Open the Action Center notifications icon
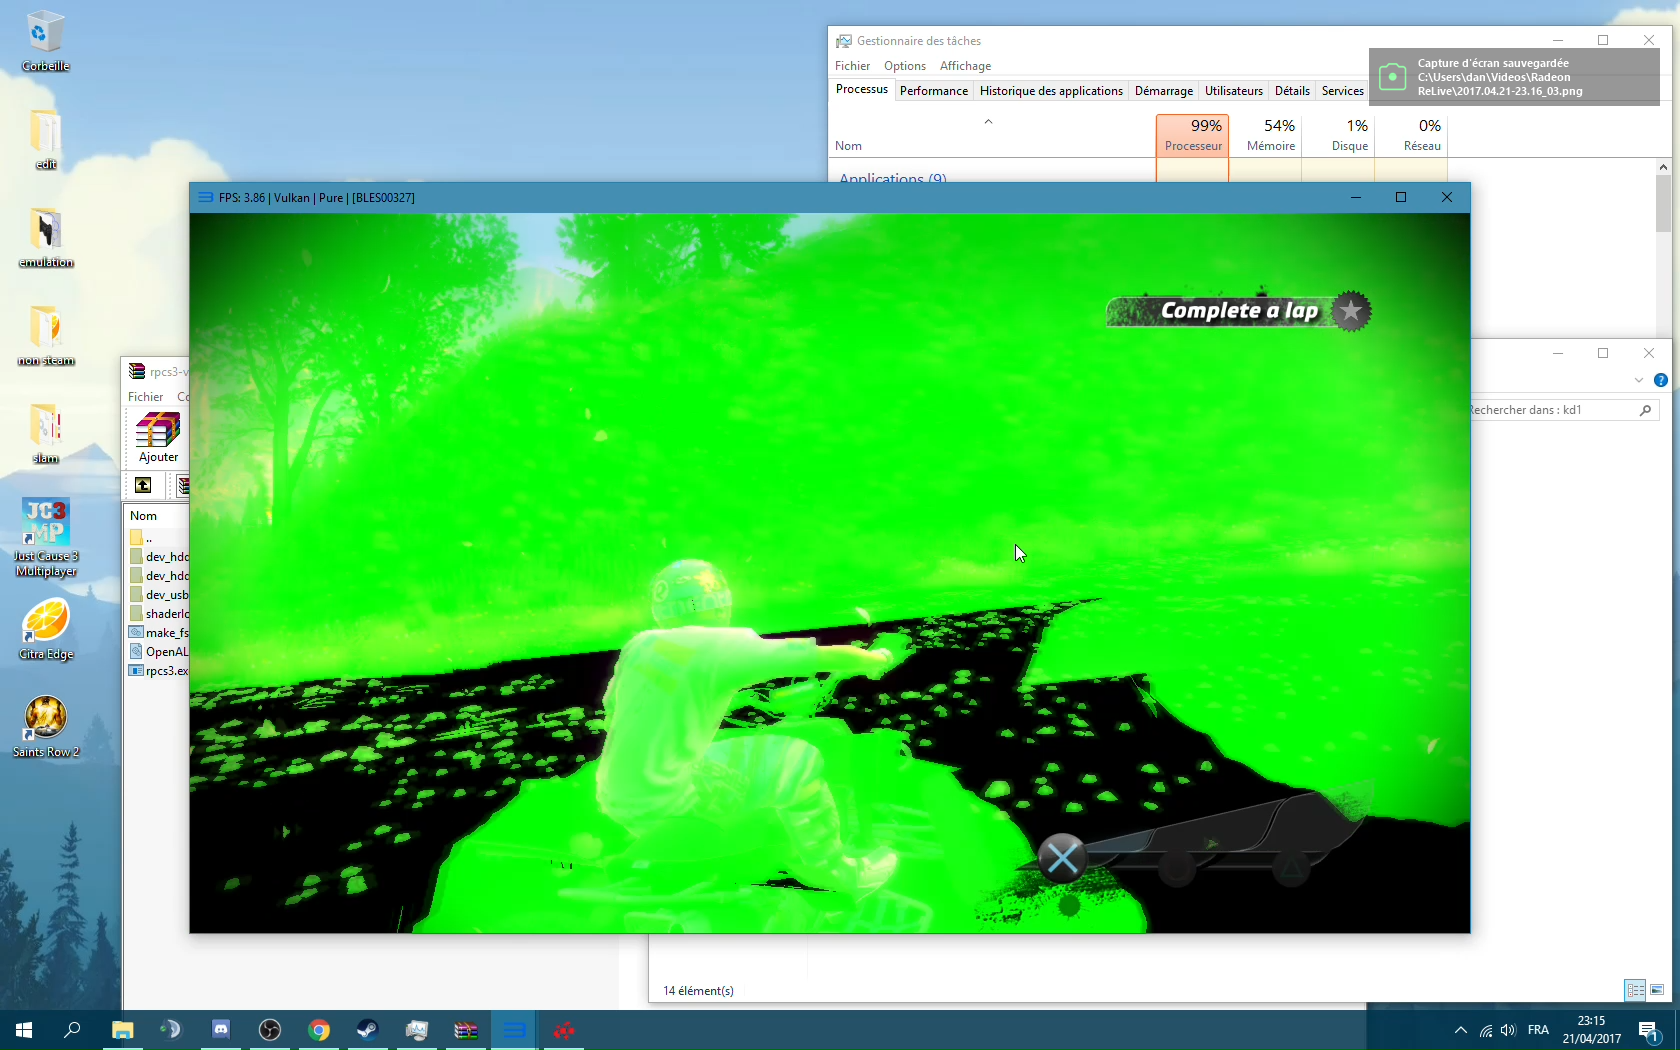1680x1050 pixels. click(x=1649, y=1030)
